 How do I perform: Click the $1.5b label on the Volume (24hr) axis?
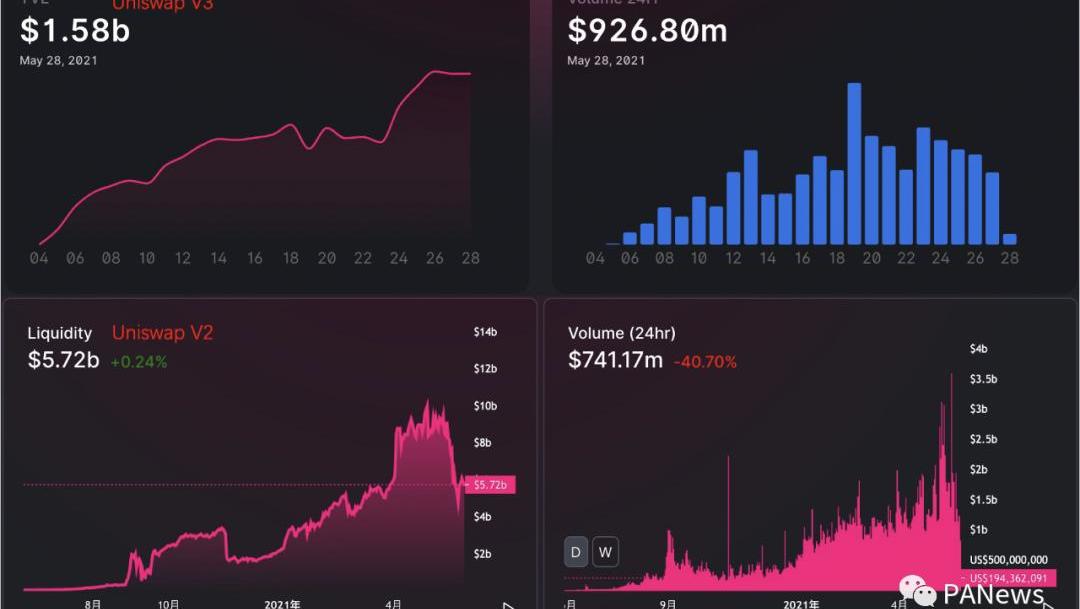point(984,499)
